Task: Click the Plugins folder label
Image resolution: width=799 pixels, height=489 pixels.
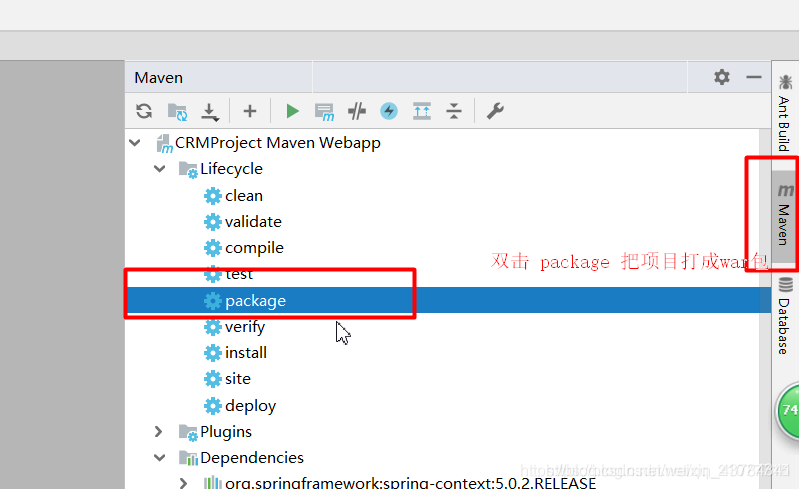Action: [x=226, y=432]
